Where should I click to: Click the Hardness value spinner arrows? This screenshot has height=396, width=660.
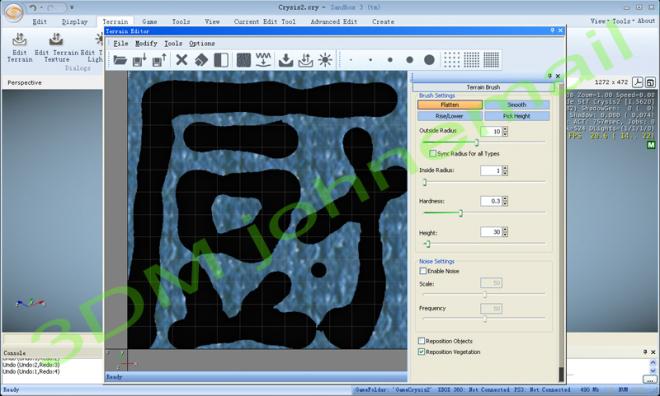[505, 201]
